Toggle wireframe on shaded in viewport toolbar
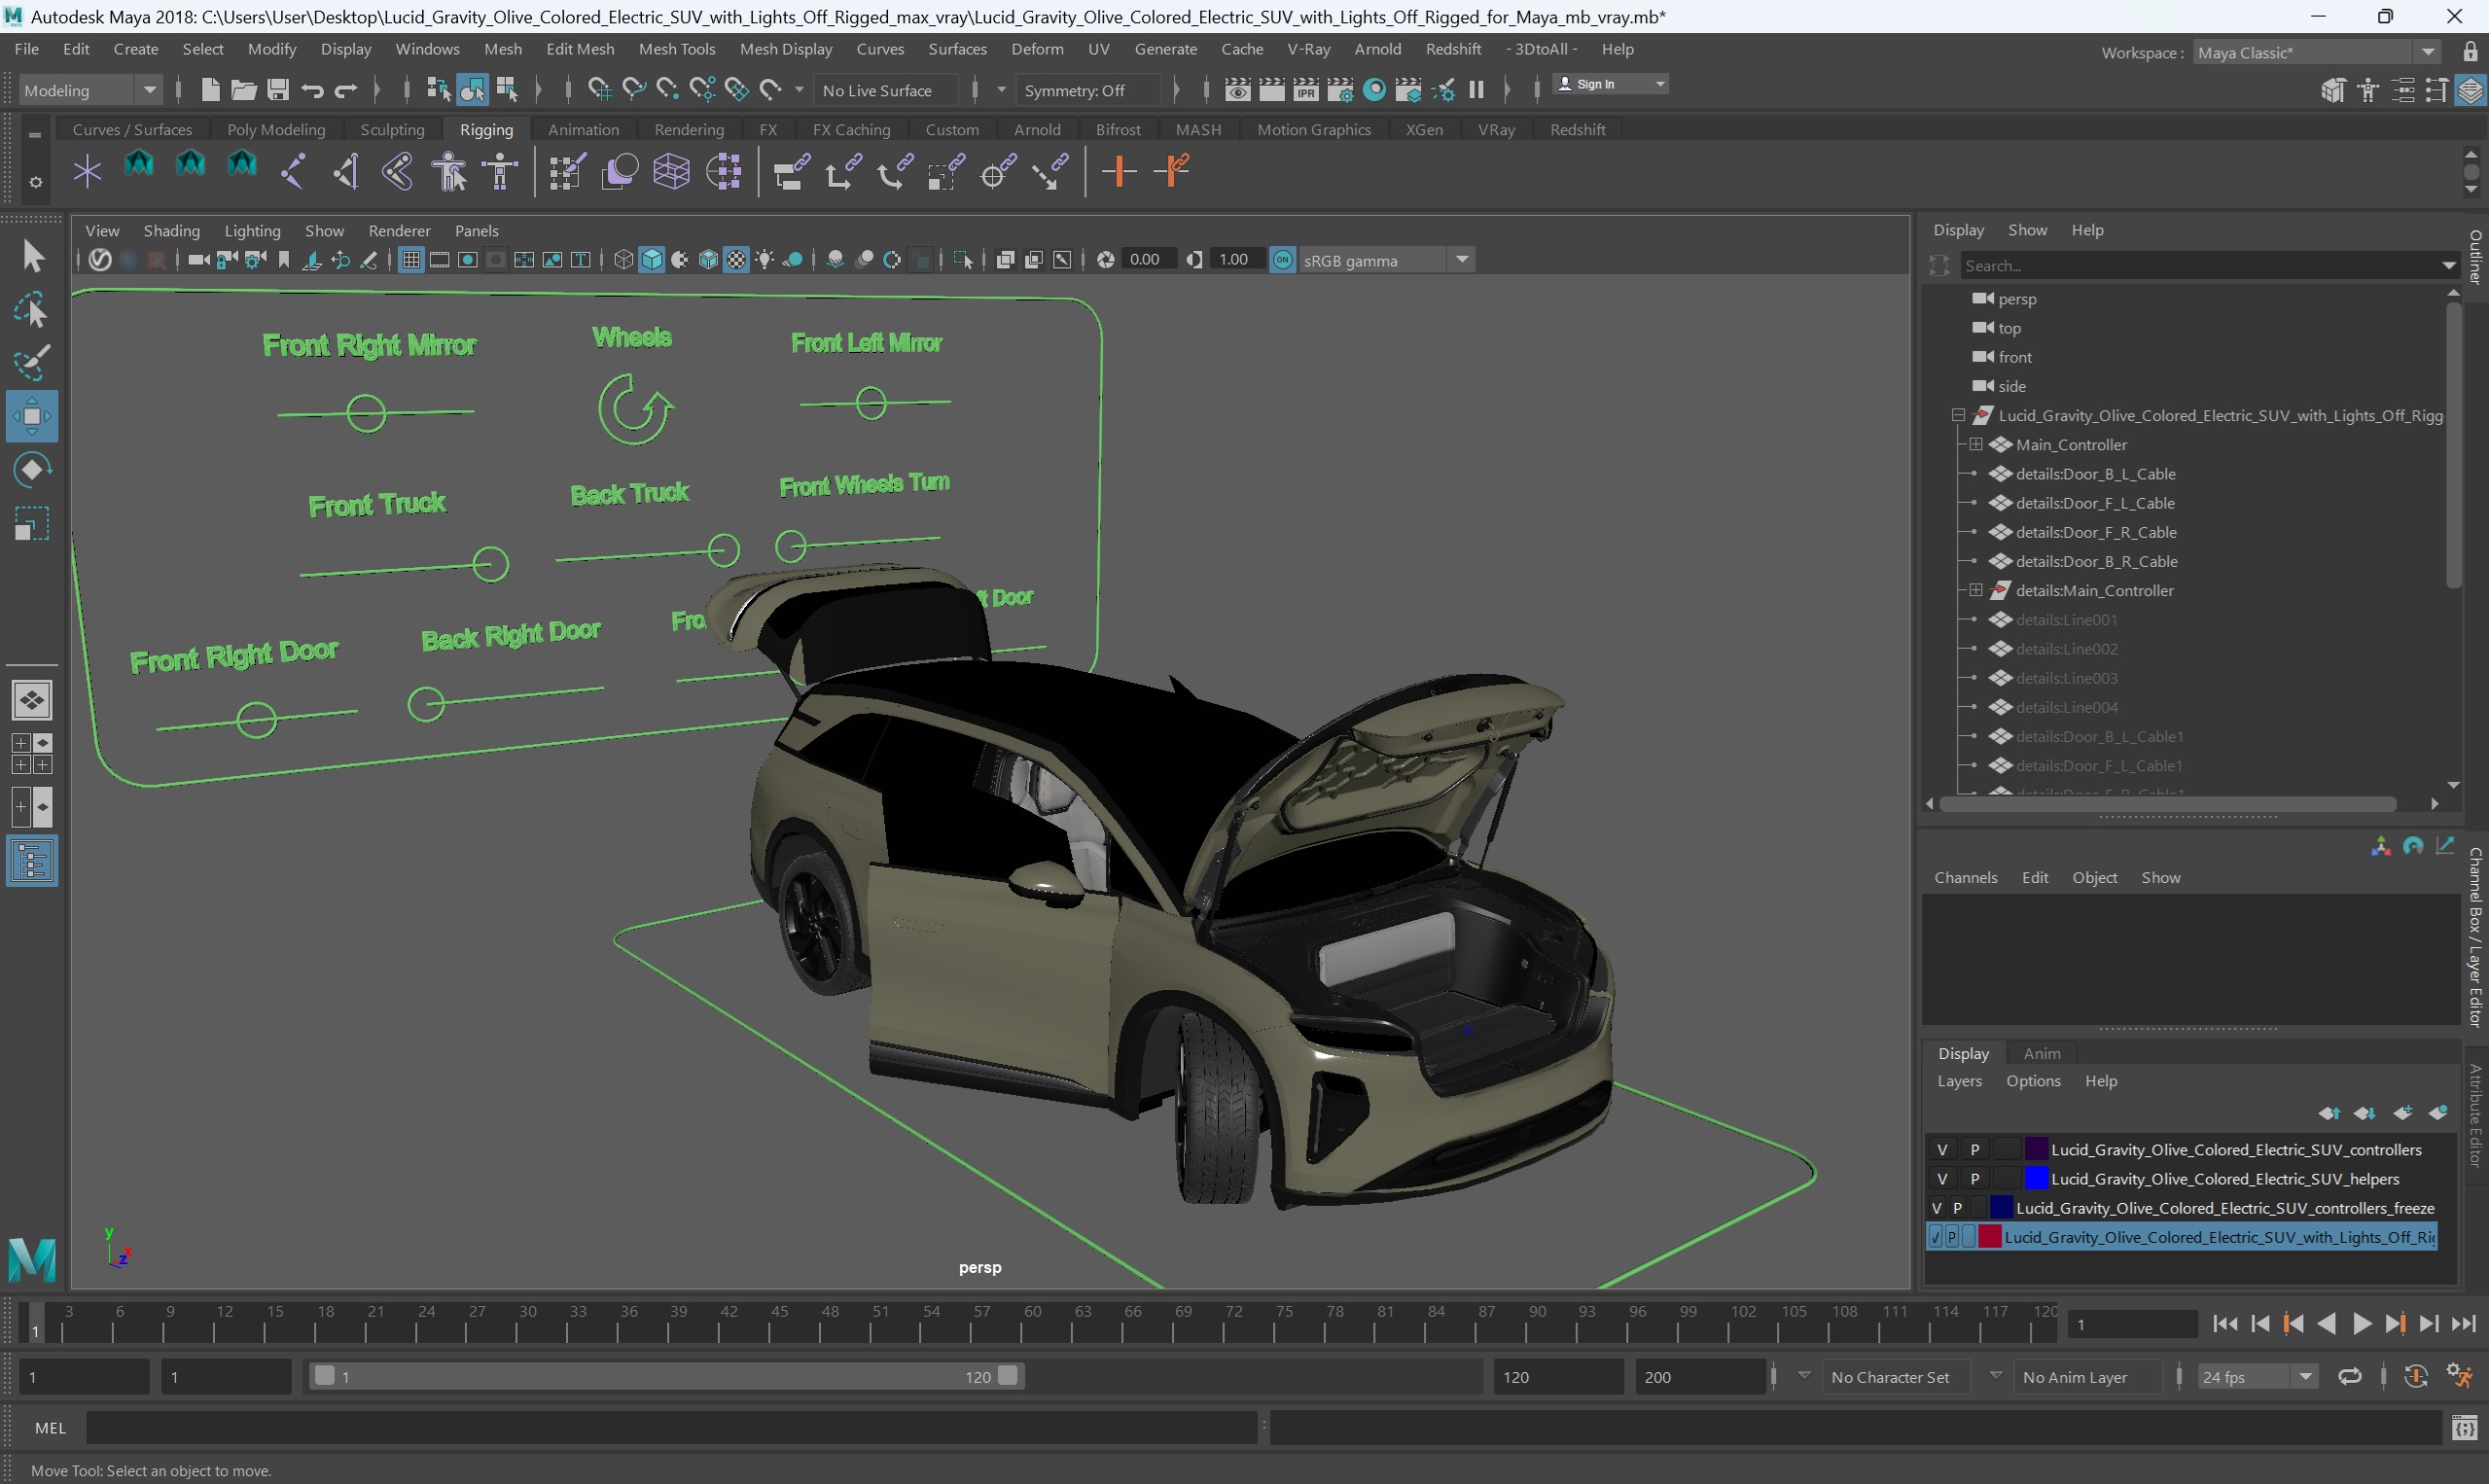 (x=708, y=260)
